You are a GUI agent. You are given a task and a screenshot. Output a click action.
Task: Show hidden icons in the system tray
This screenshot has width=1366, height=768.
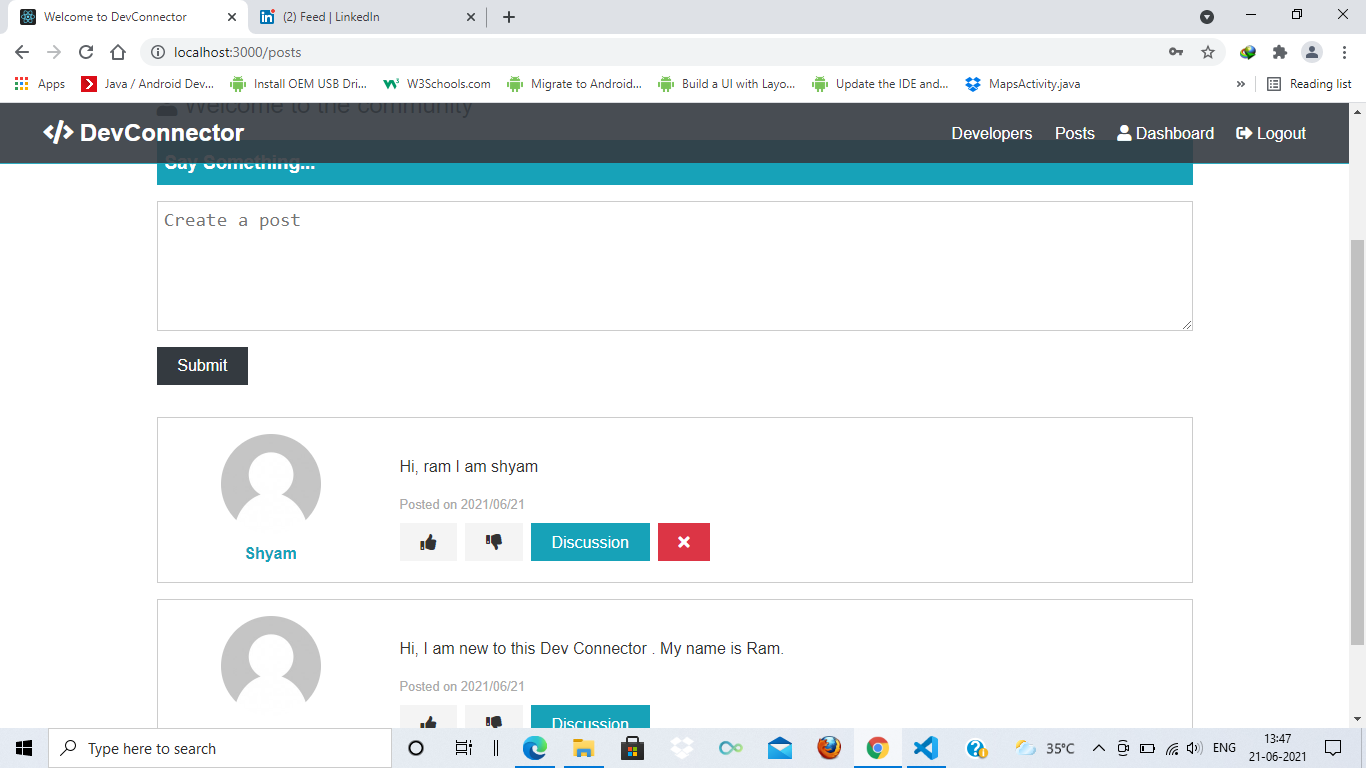pyautogui.click(x=1098, y=747)
